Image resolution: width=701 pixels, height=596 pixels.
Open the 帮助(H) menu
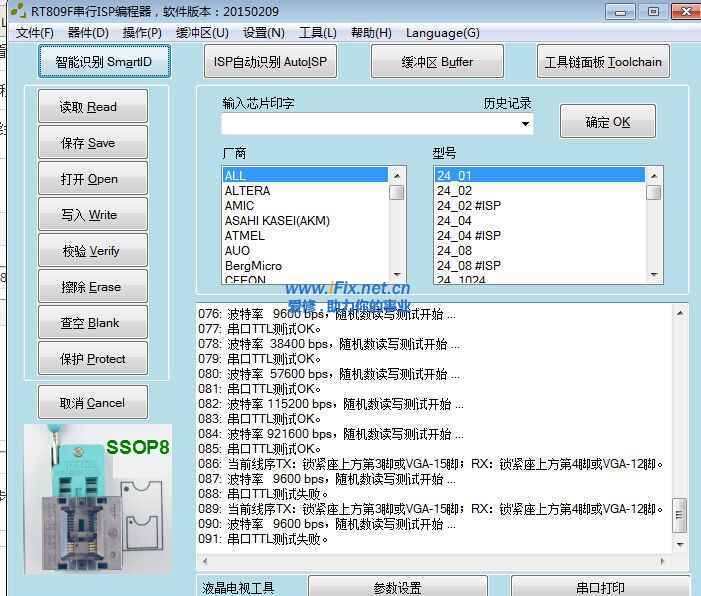tap(371, 33)
